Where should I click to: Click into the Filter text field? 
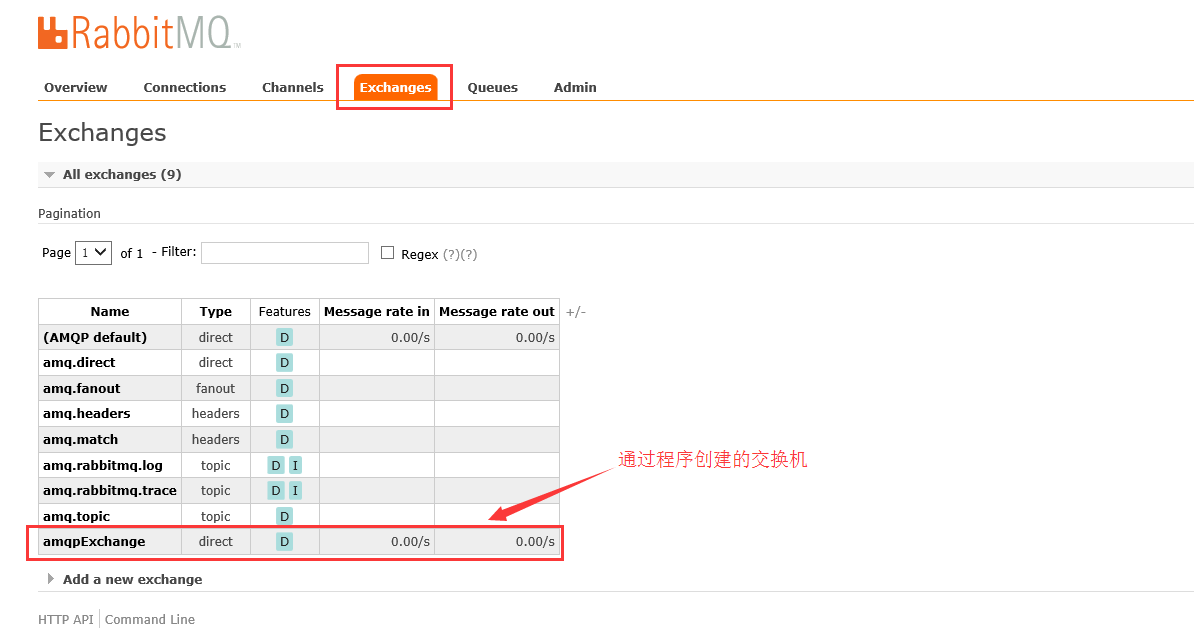click(x=285, y=253)
